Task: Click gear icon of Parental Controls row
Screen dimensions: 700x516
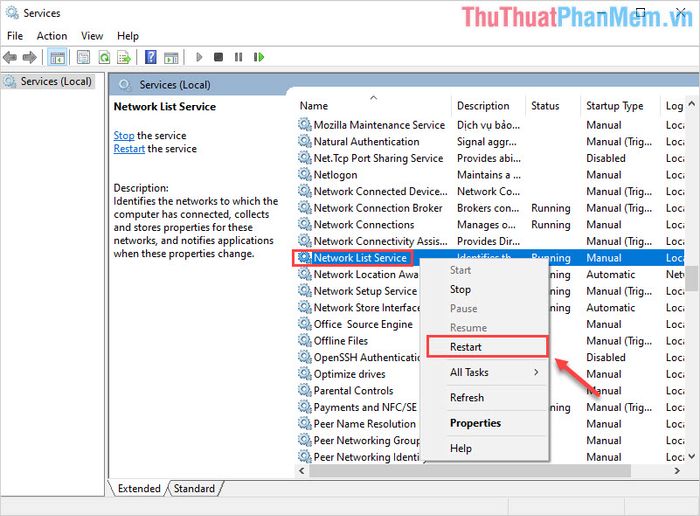Action: click(x=304, y=390)
